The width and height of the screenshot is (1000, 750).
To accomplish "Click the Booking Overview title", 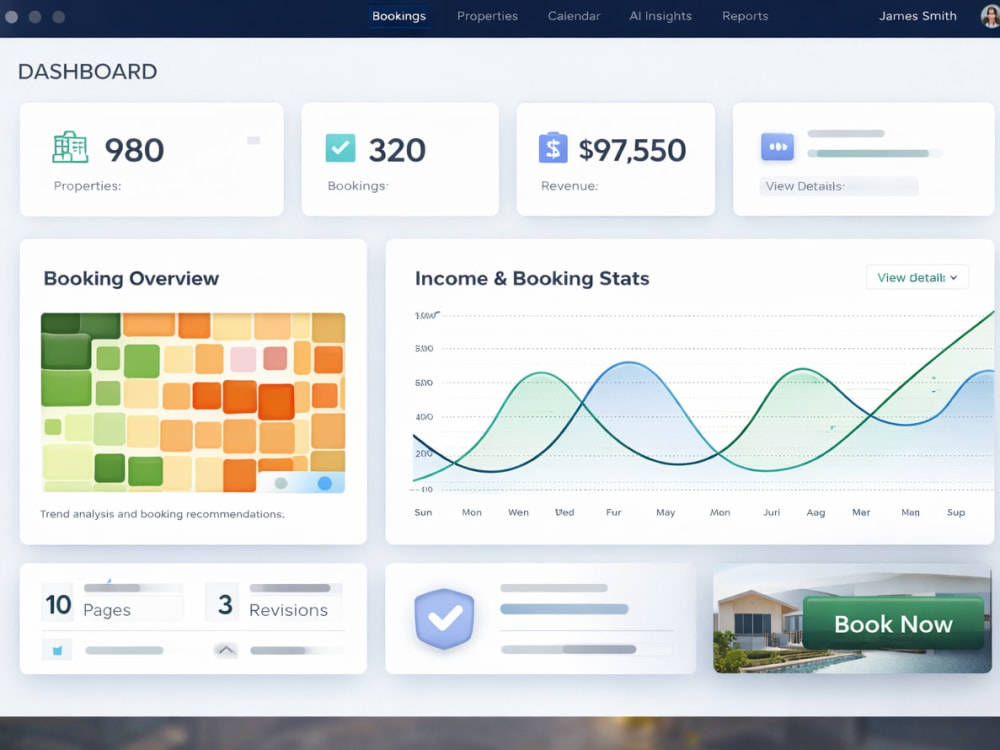I will click(x=131, y=278).
